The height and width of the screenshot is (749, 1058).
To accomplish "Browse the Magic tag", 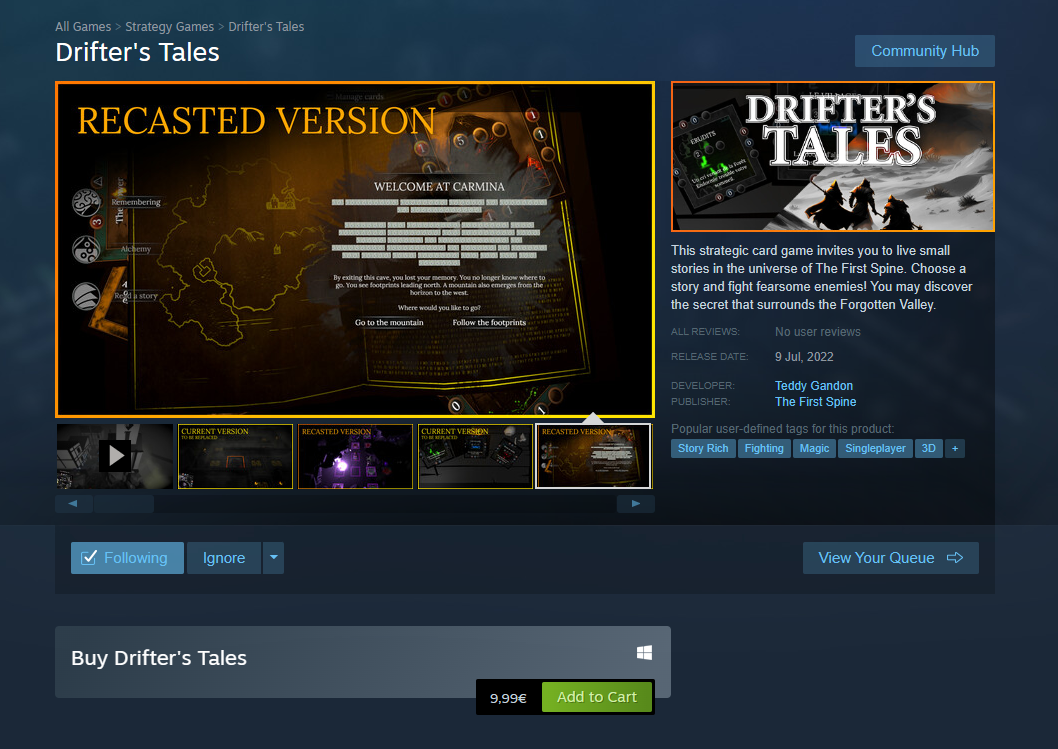I will point(814,448).
